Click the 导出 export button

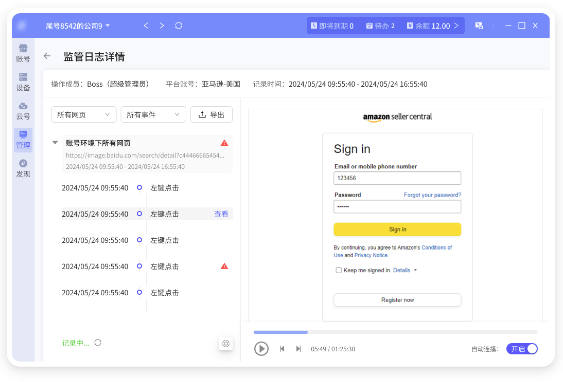(211, 115)
